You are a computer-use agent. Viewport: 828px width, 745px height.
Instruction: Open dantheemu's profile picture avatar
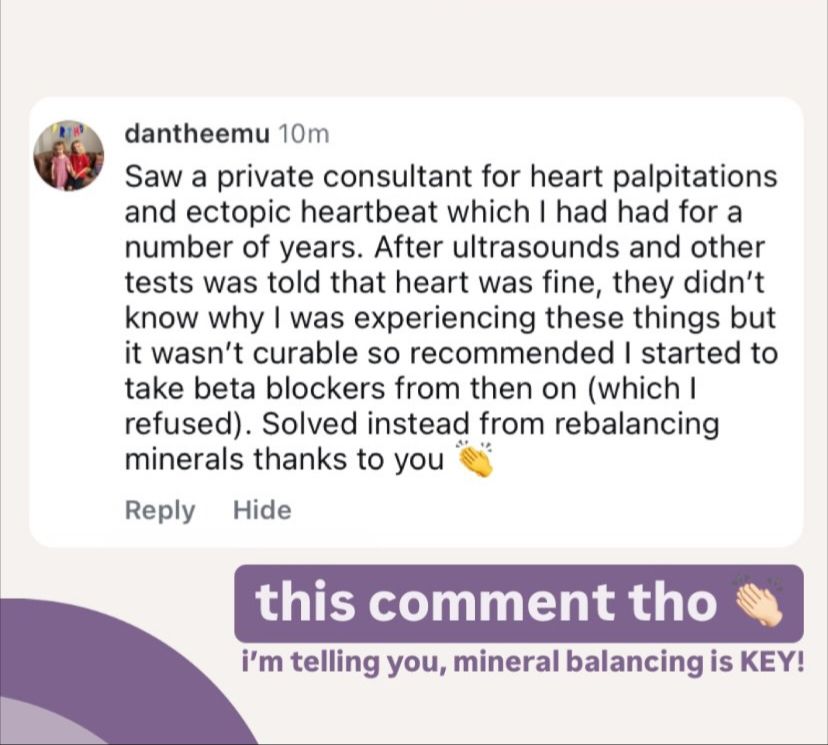(x=68, y=155)
